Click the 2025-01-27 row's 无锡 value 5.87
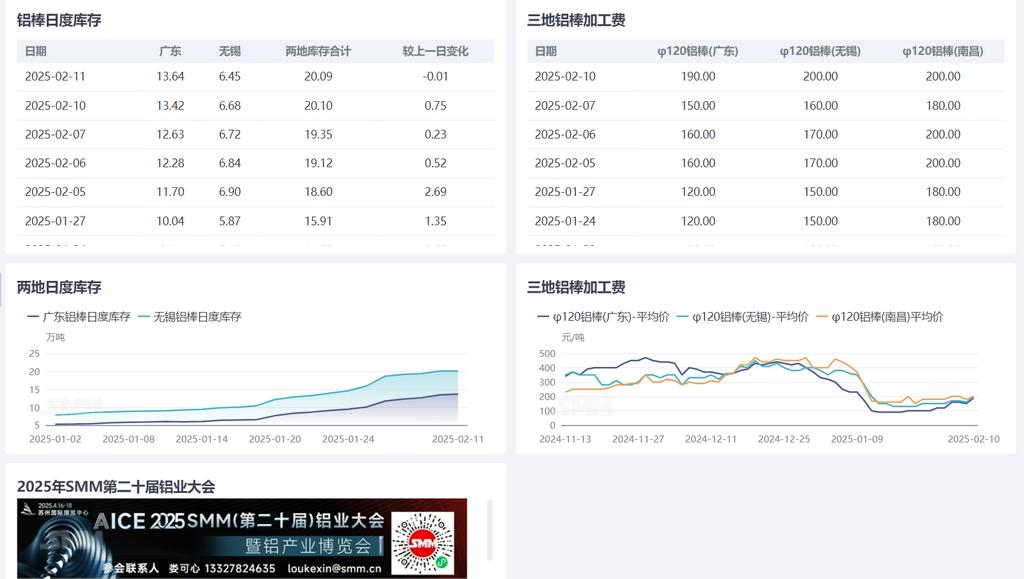1024x579 pixels. click(229, 221)
